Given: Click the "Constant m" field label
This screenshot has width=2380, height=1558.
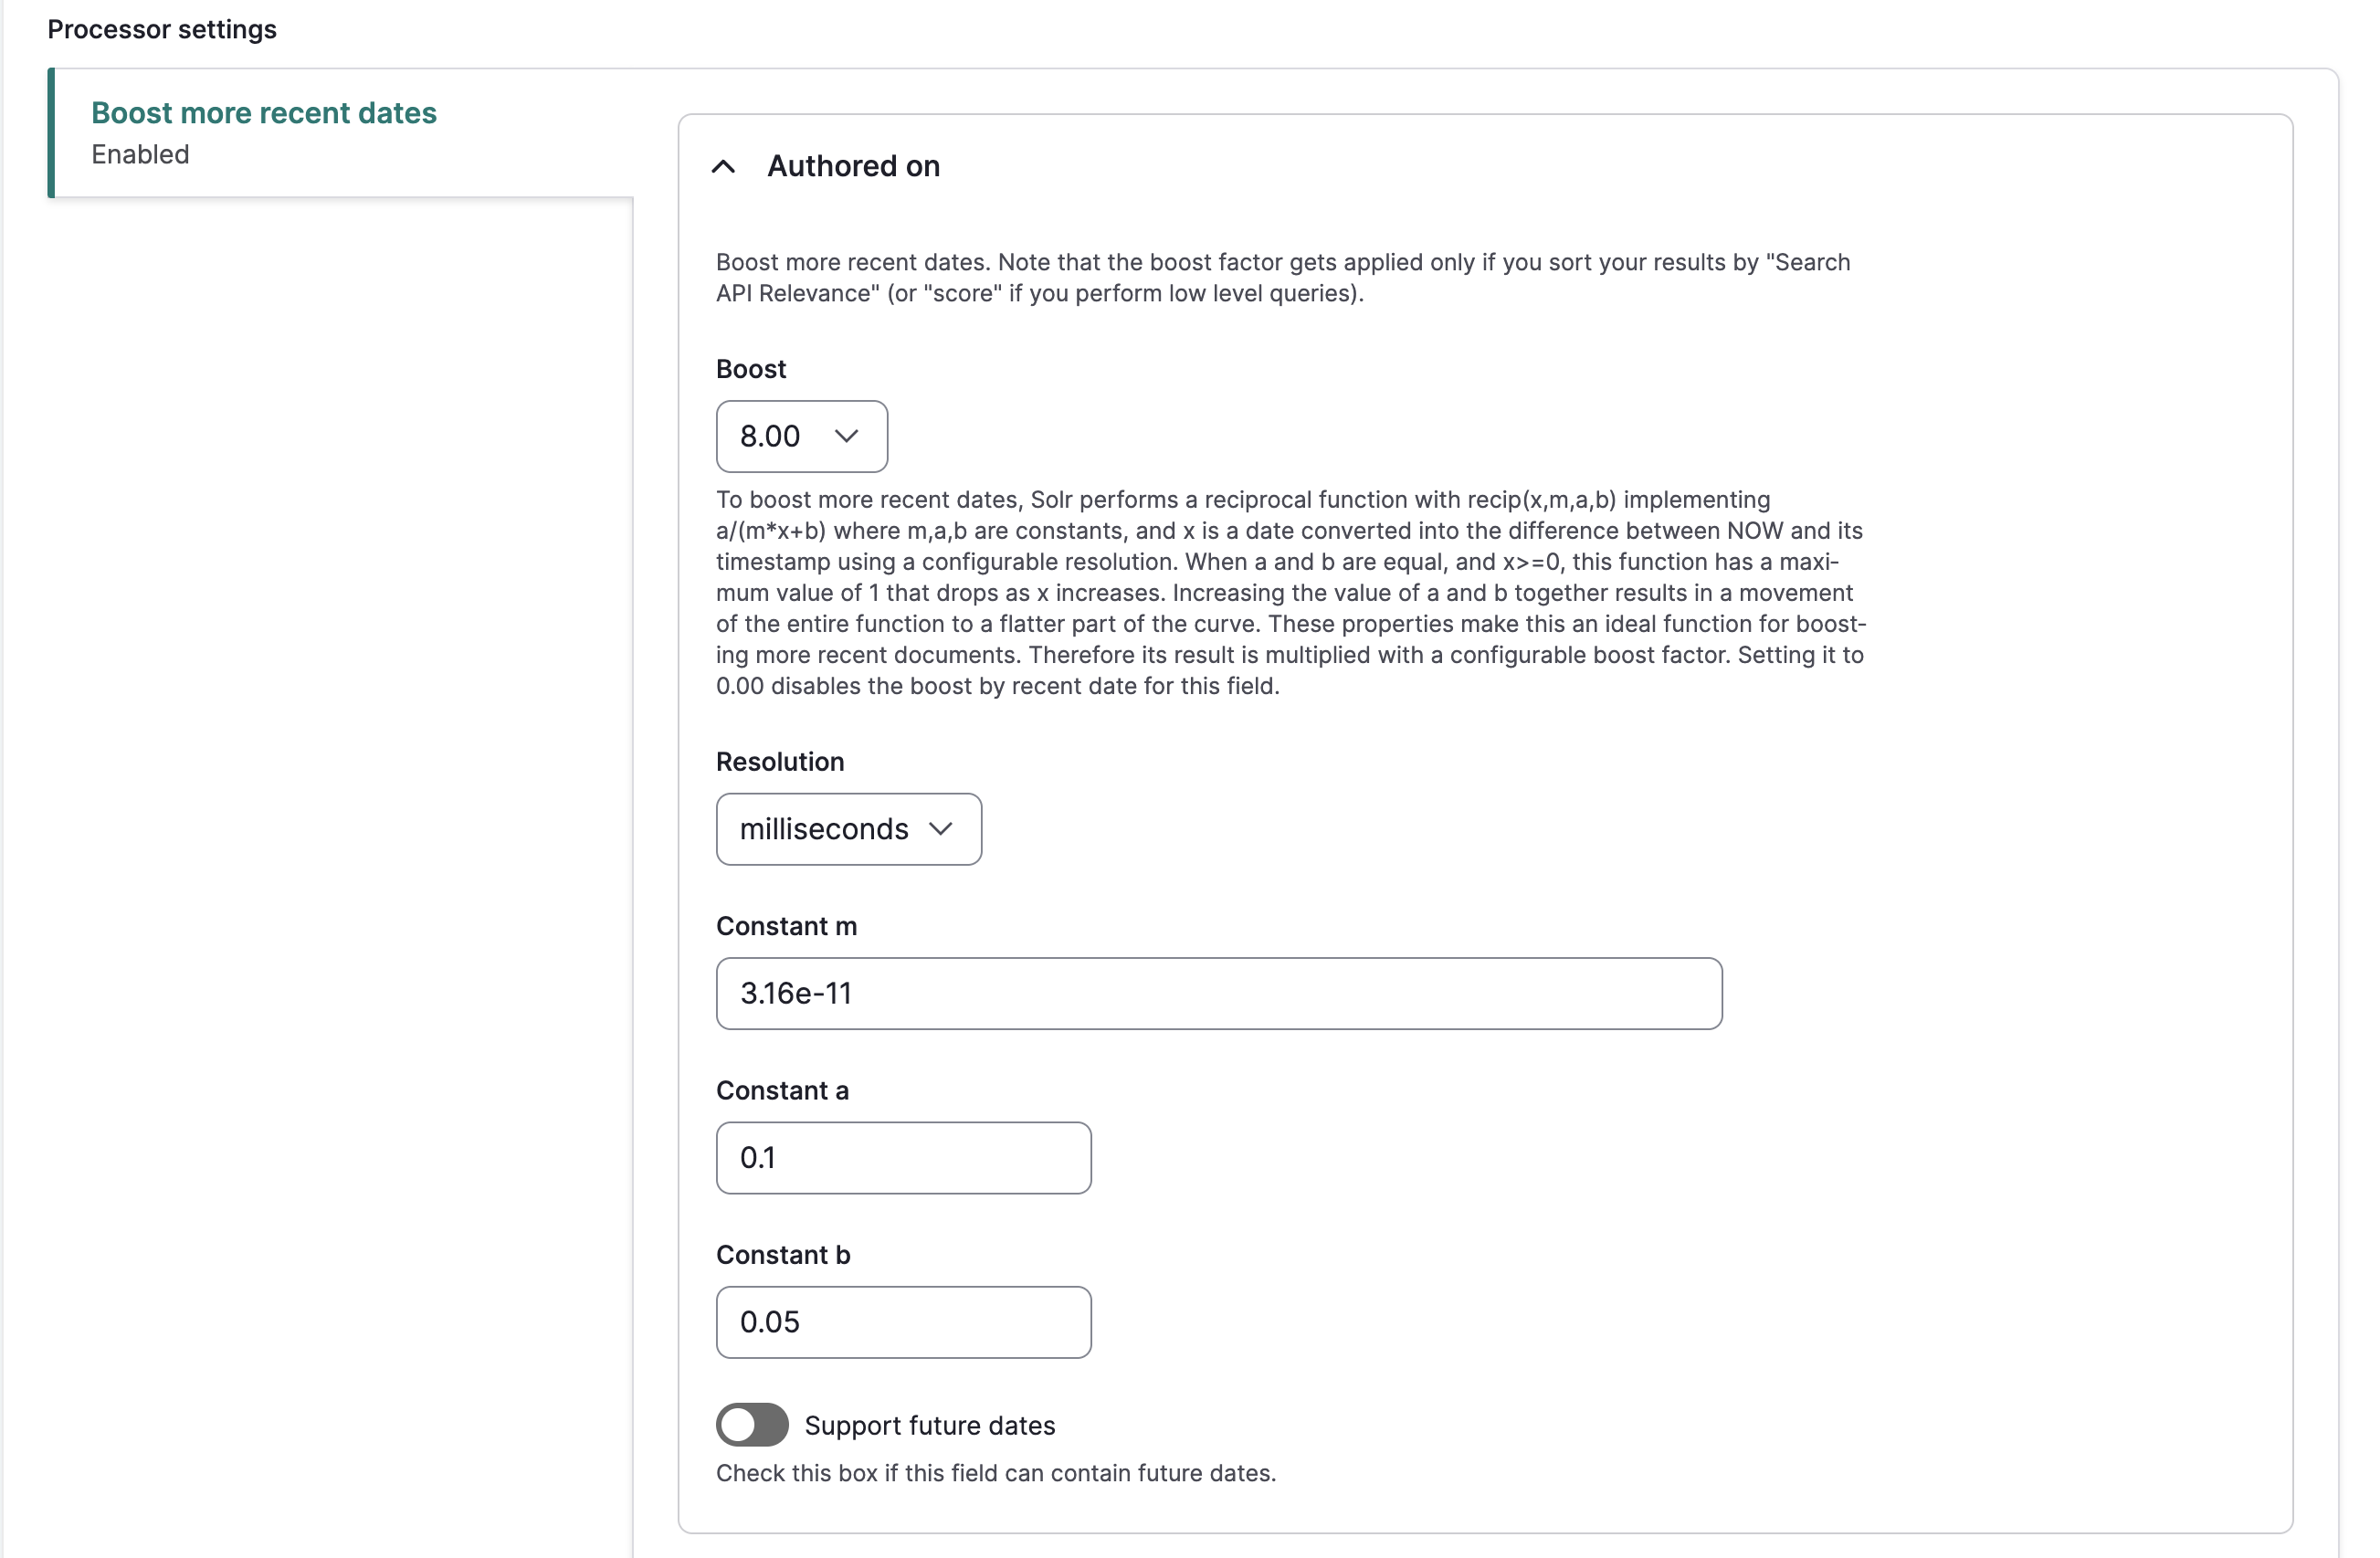Looking at the screenshot, I should [786, 926].
